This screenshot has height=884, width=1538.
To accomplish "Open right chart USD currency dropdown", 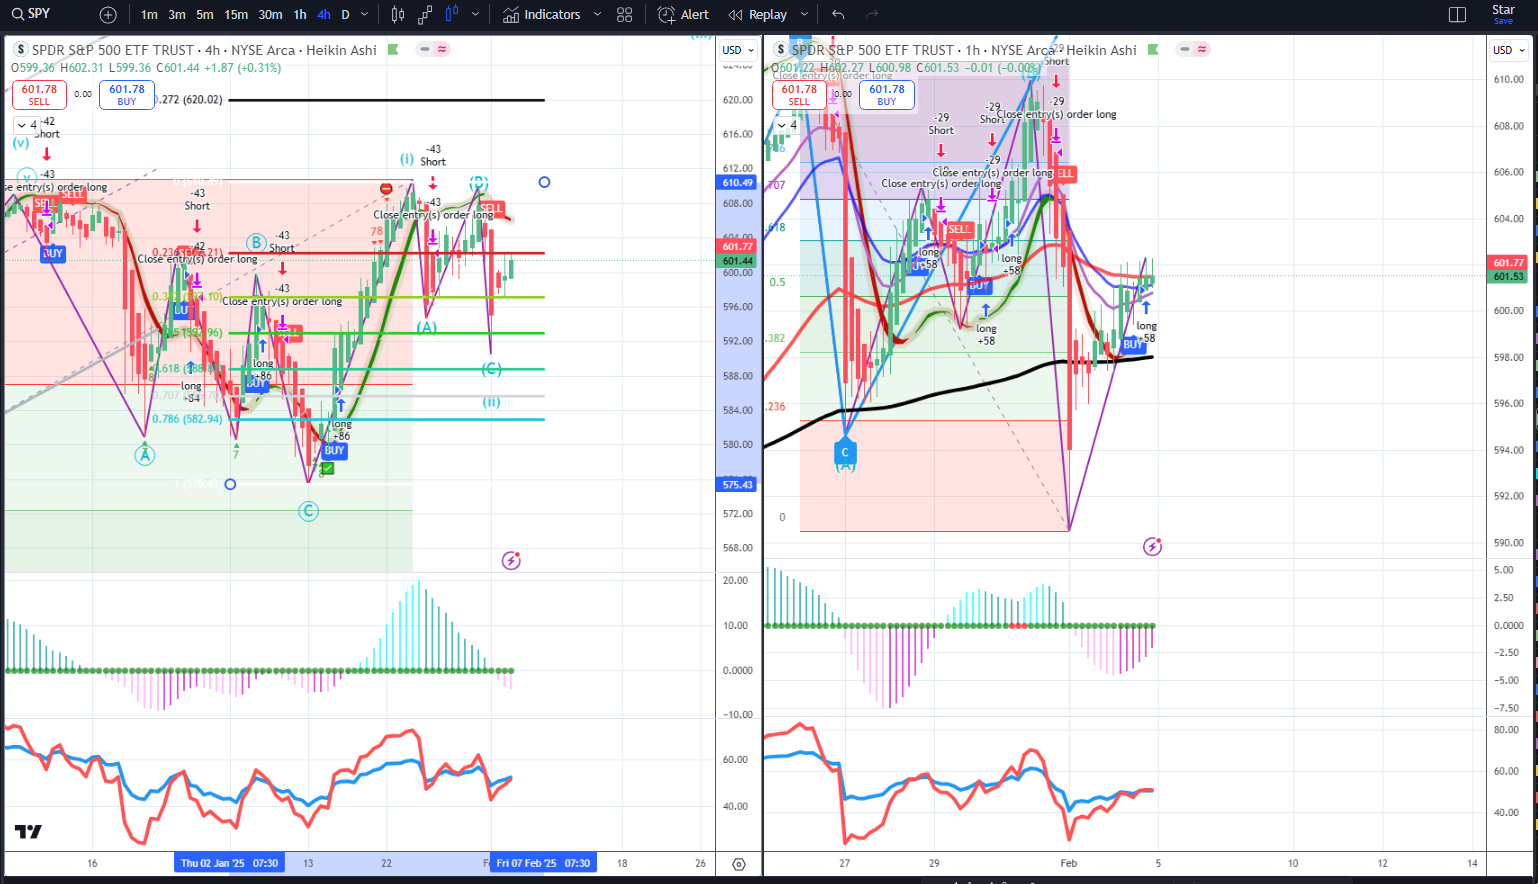I will point(1508,50).
